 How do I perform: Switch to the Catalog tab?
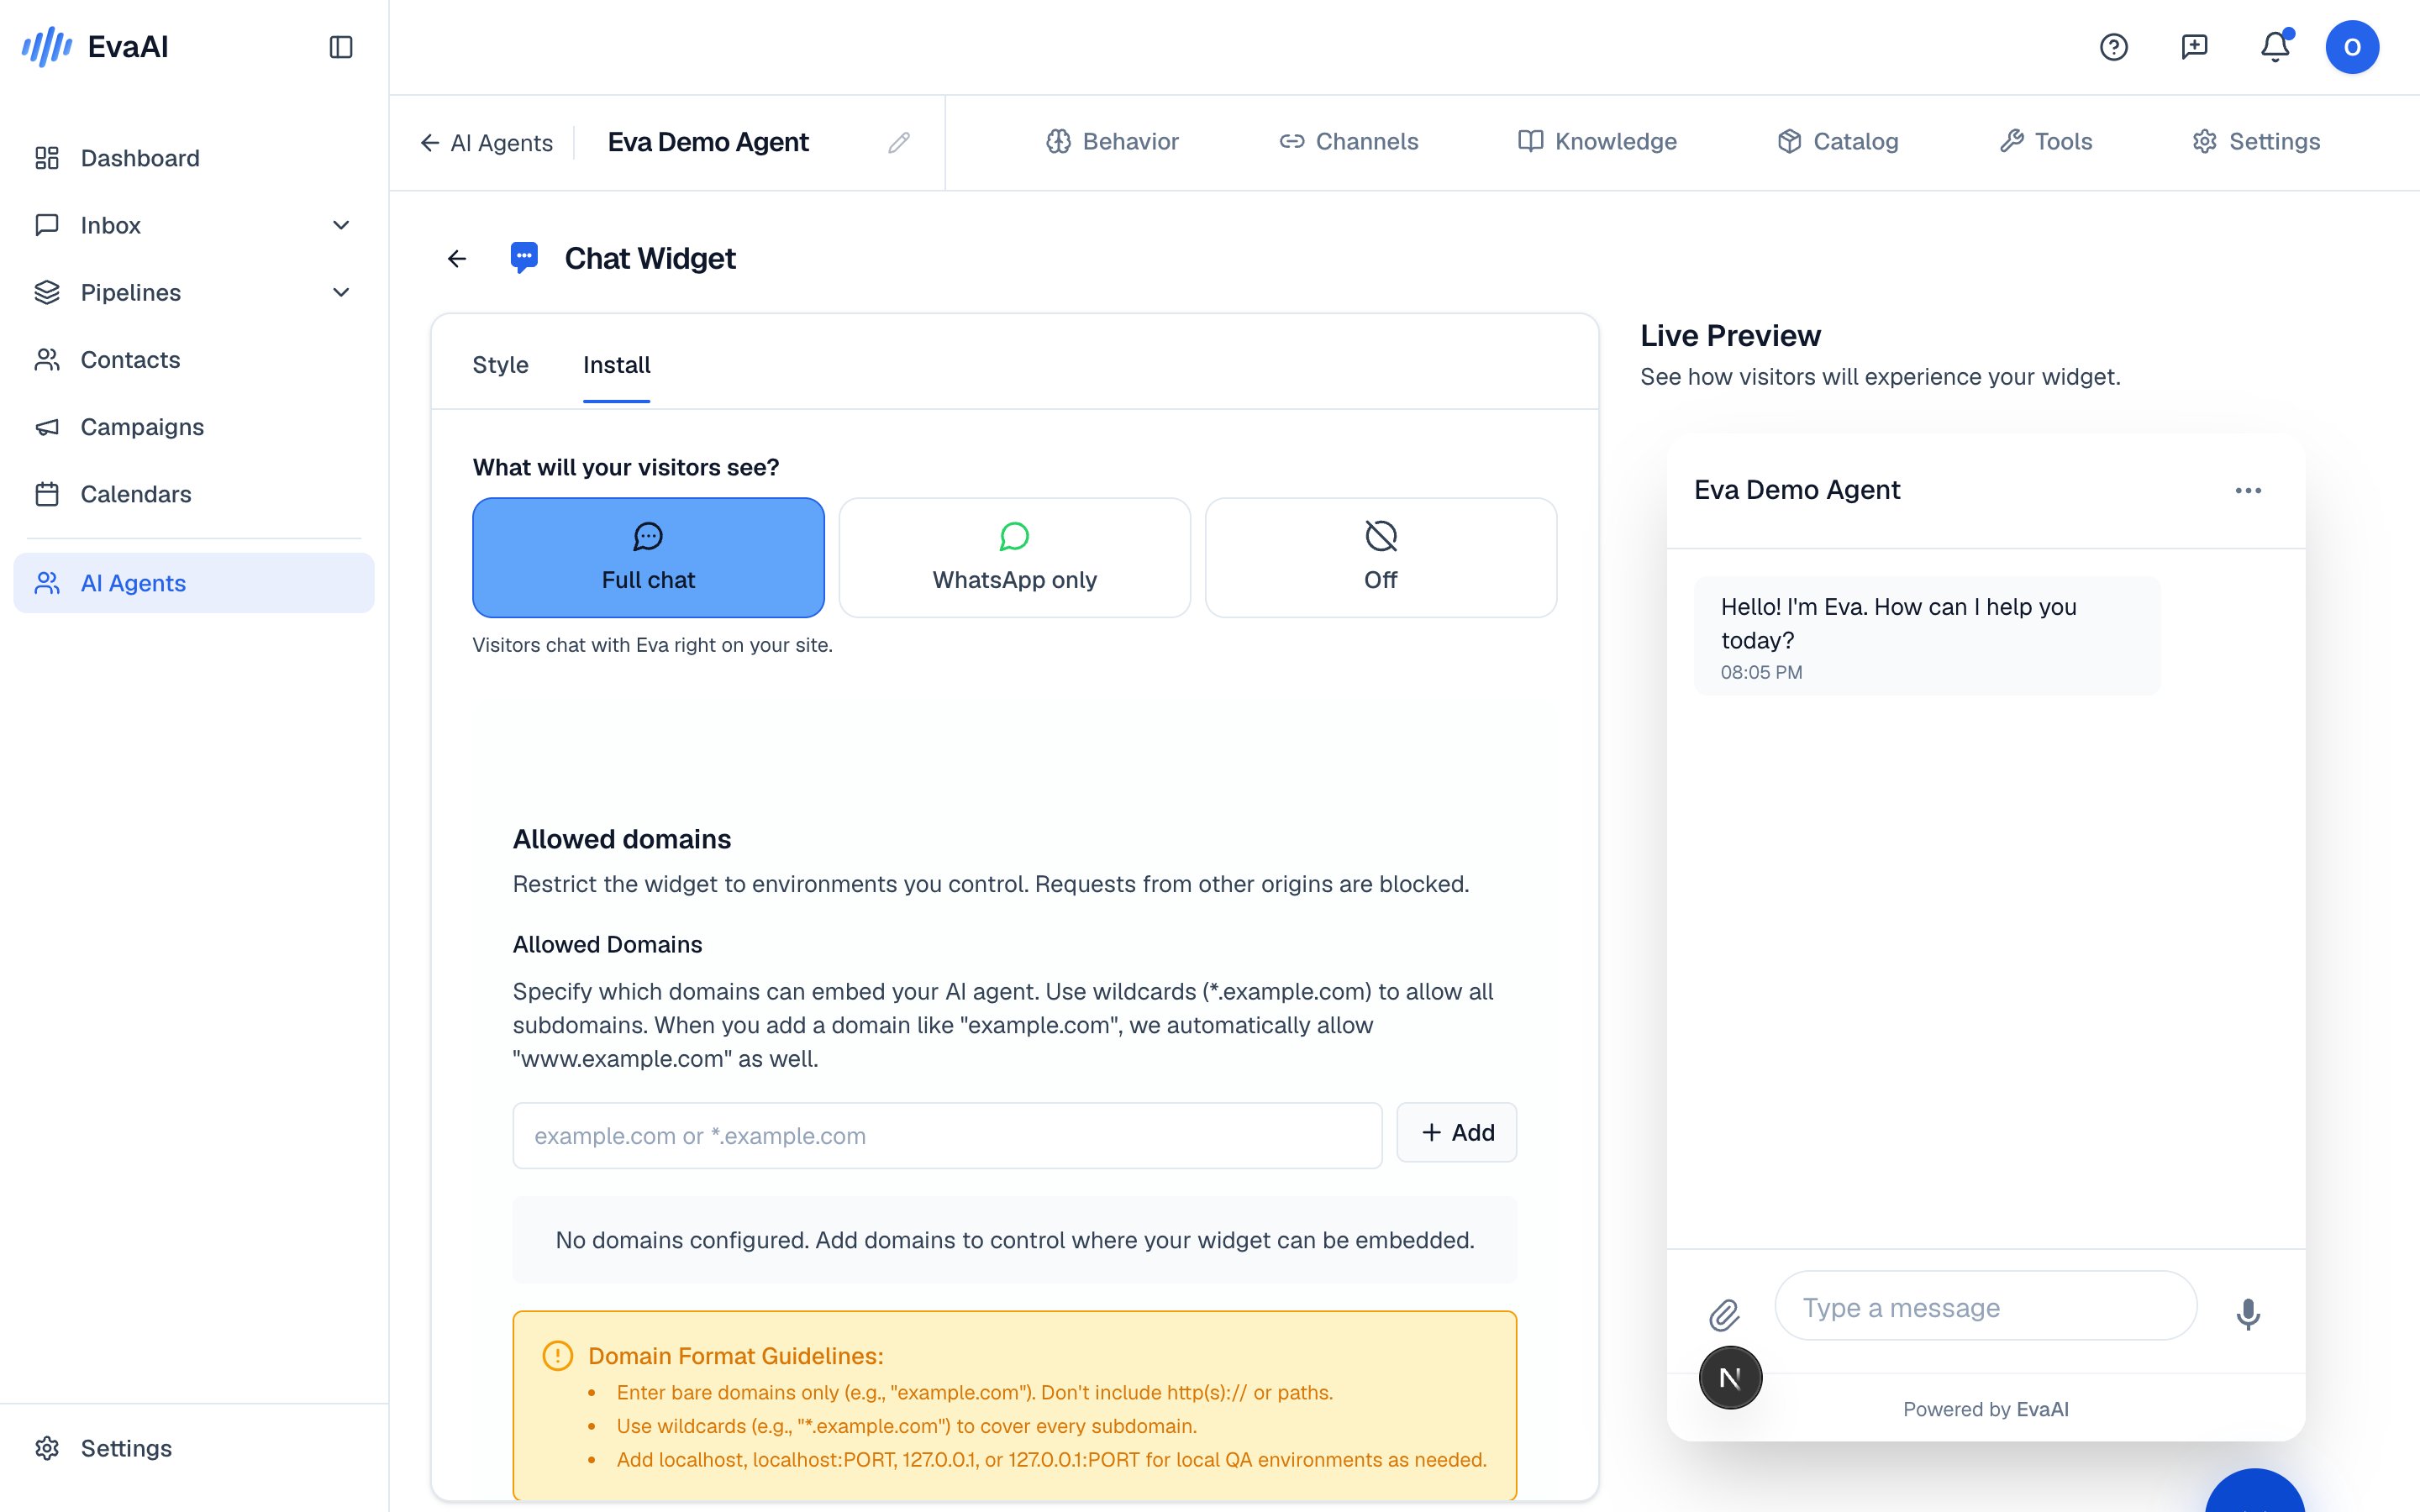1838,142
